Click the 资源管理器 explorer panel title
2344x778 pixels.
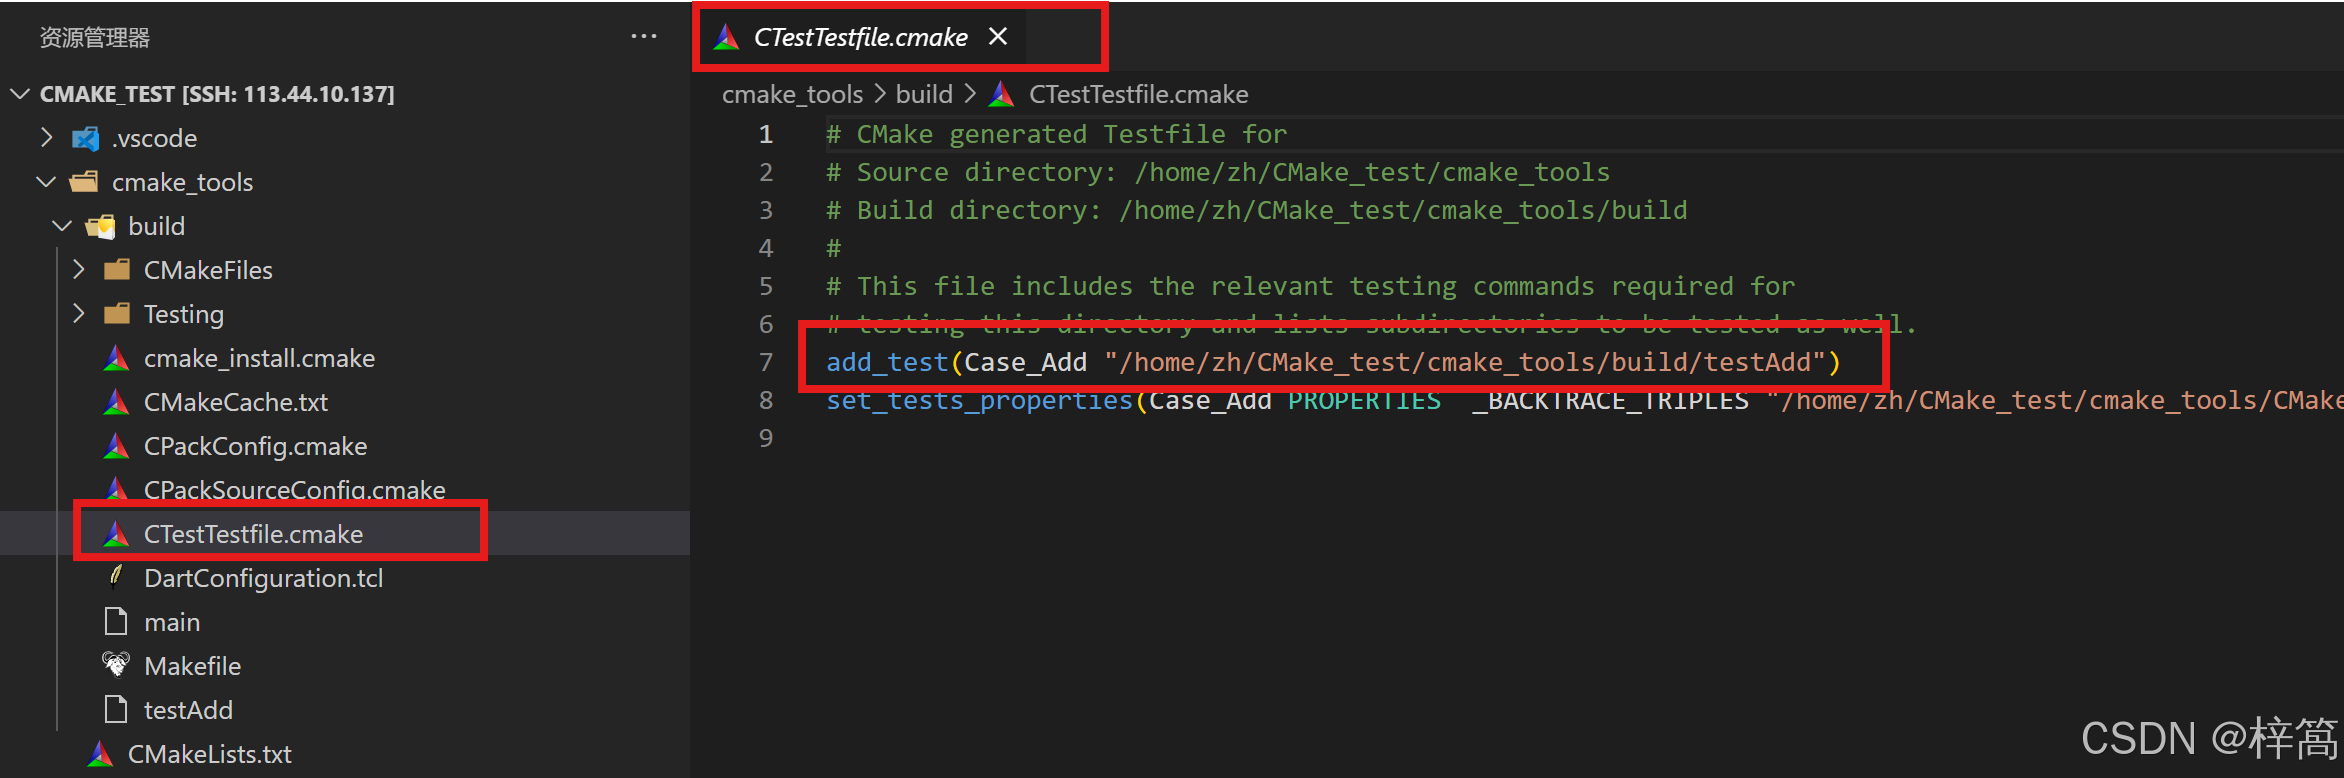pyautogui.click(x=95, y=38)
